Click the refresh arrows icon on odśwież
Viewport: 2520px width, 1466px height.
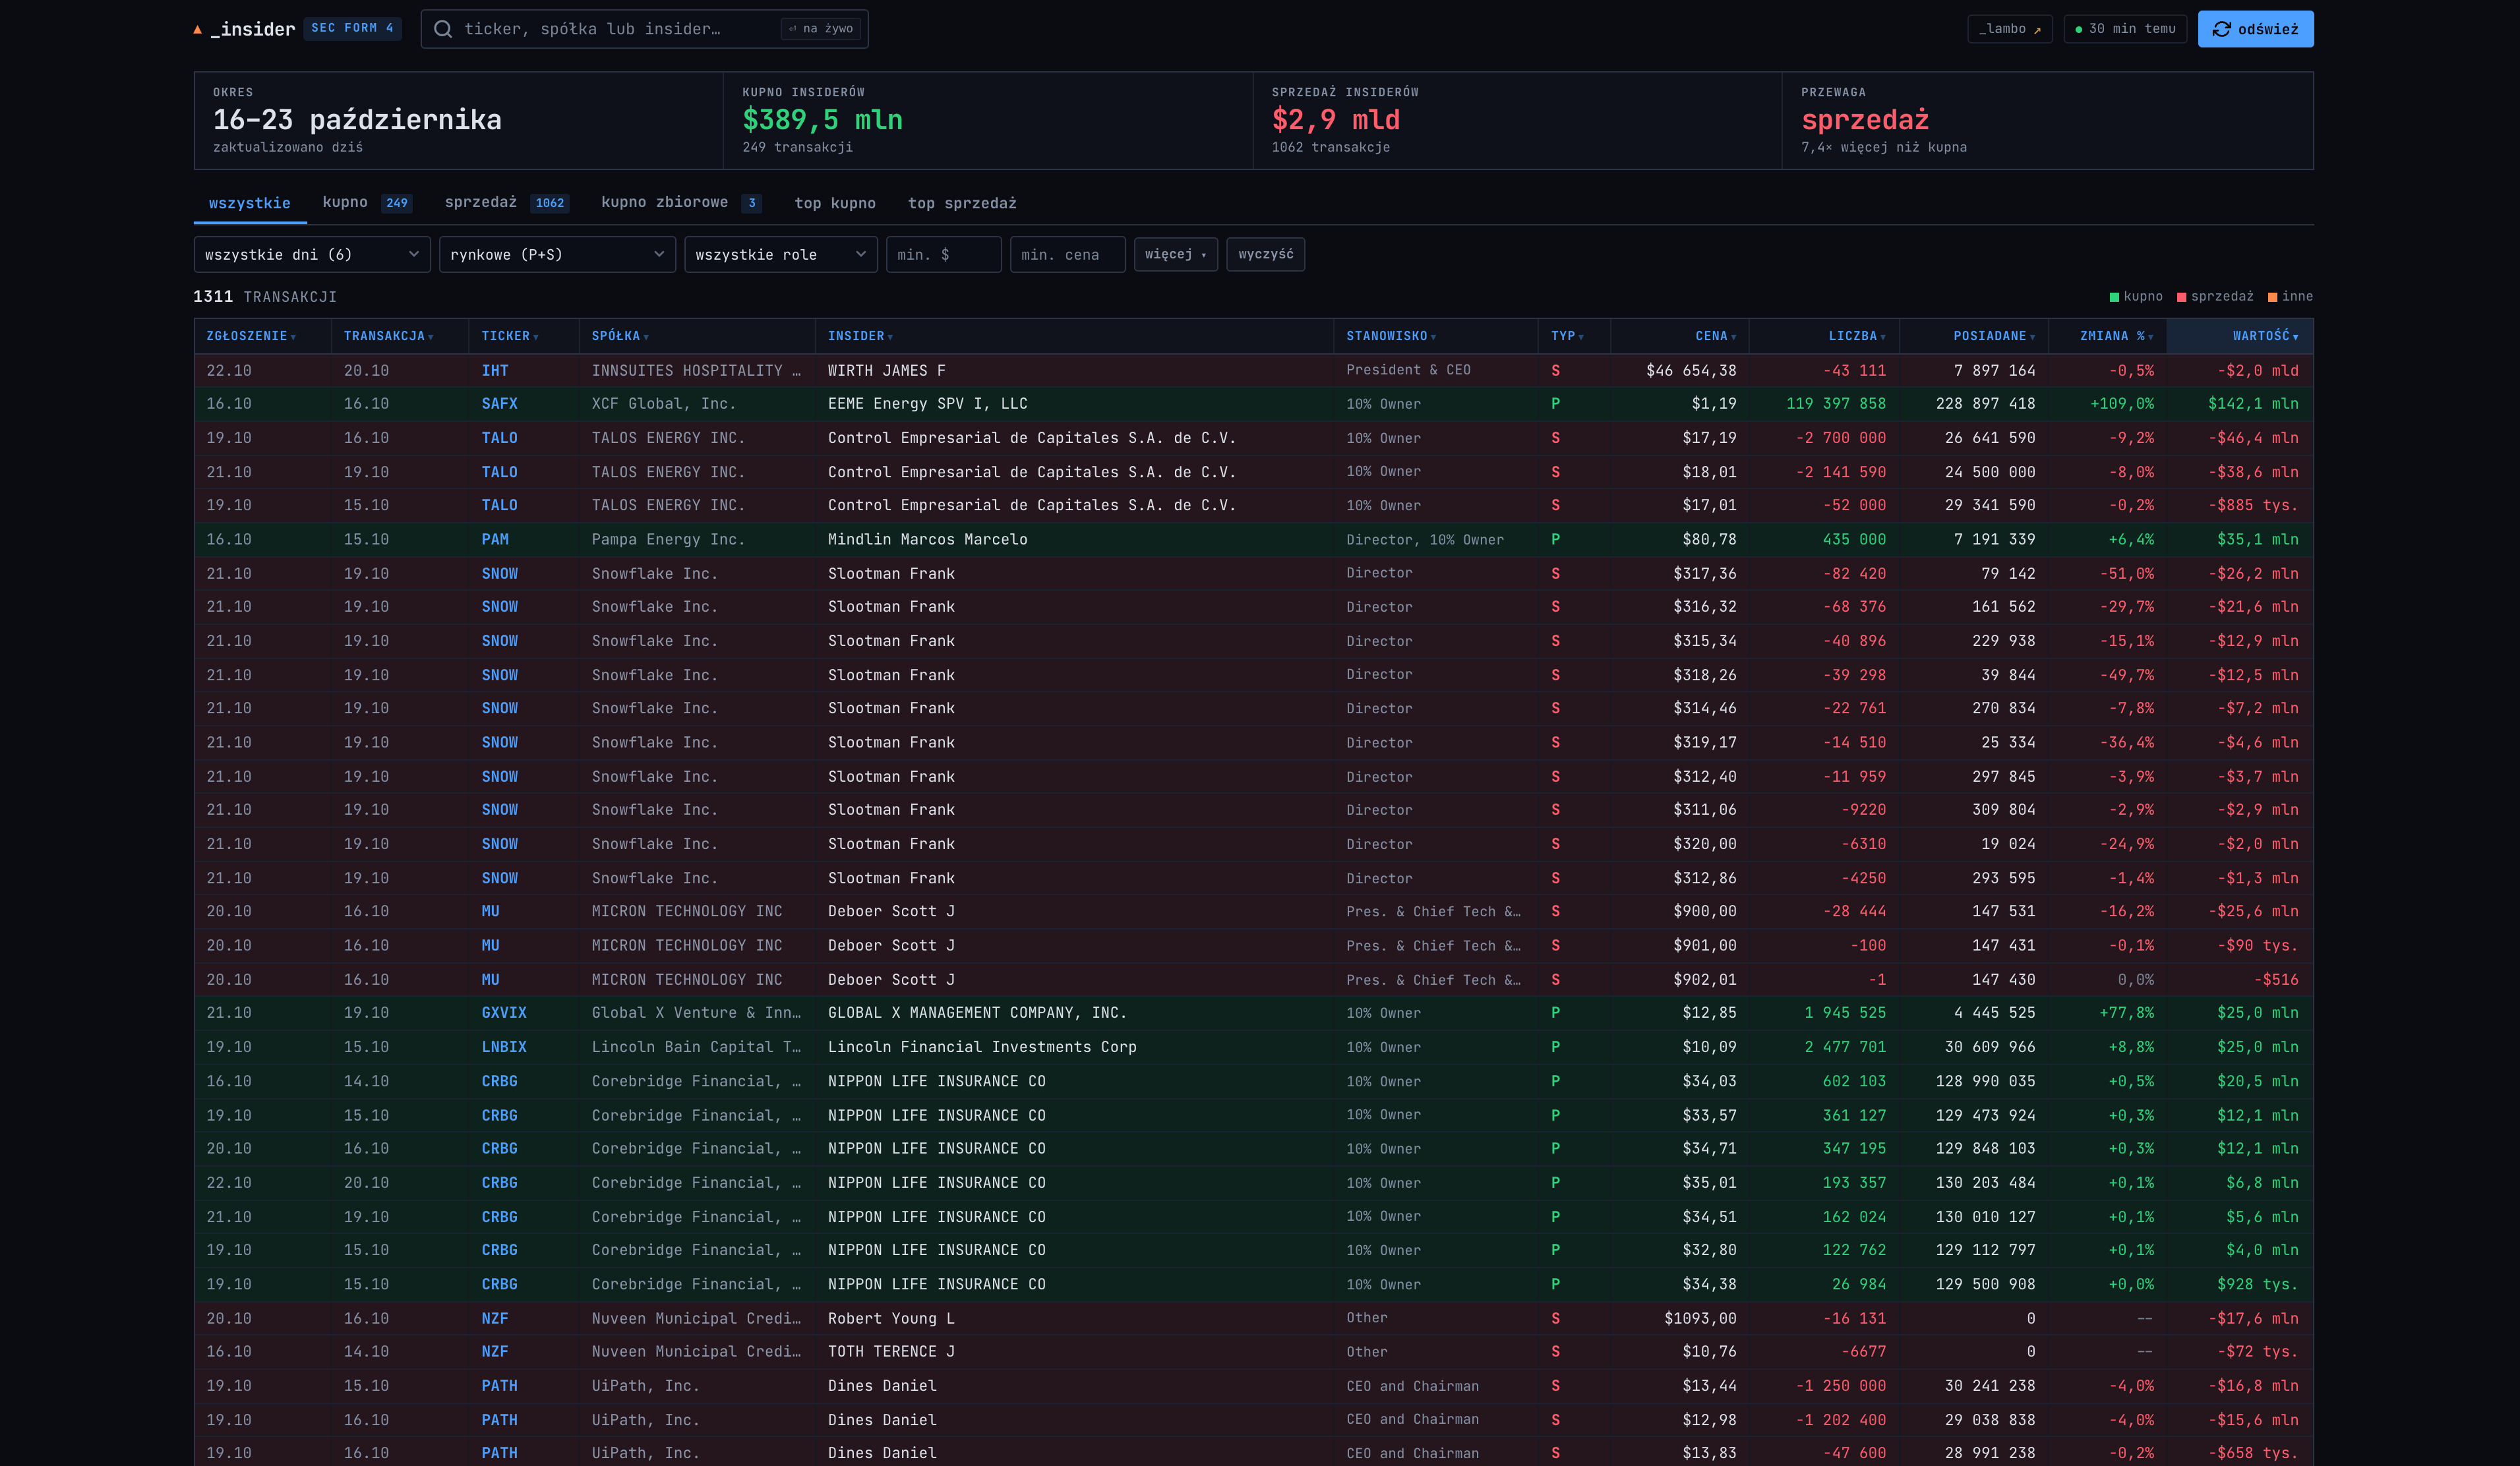coord(2221,29)
